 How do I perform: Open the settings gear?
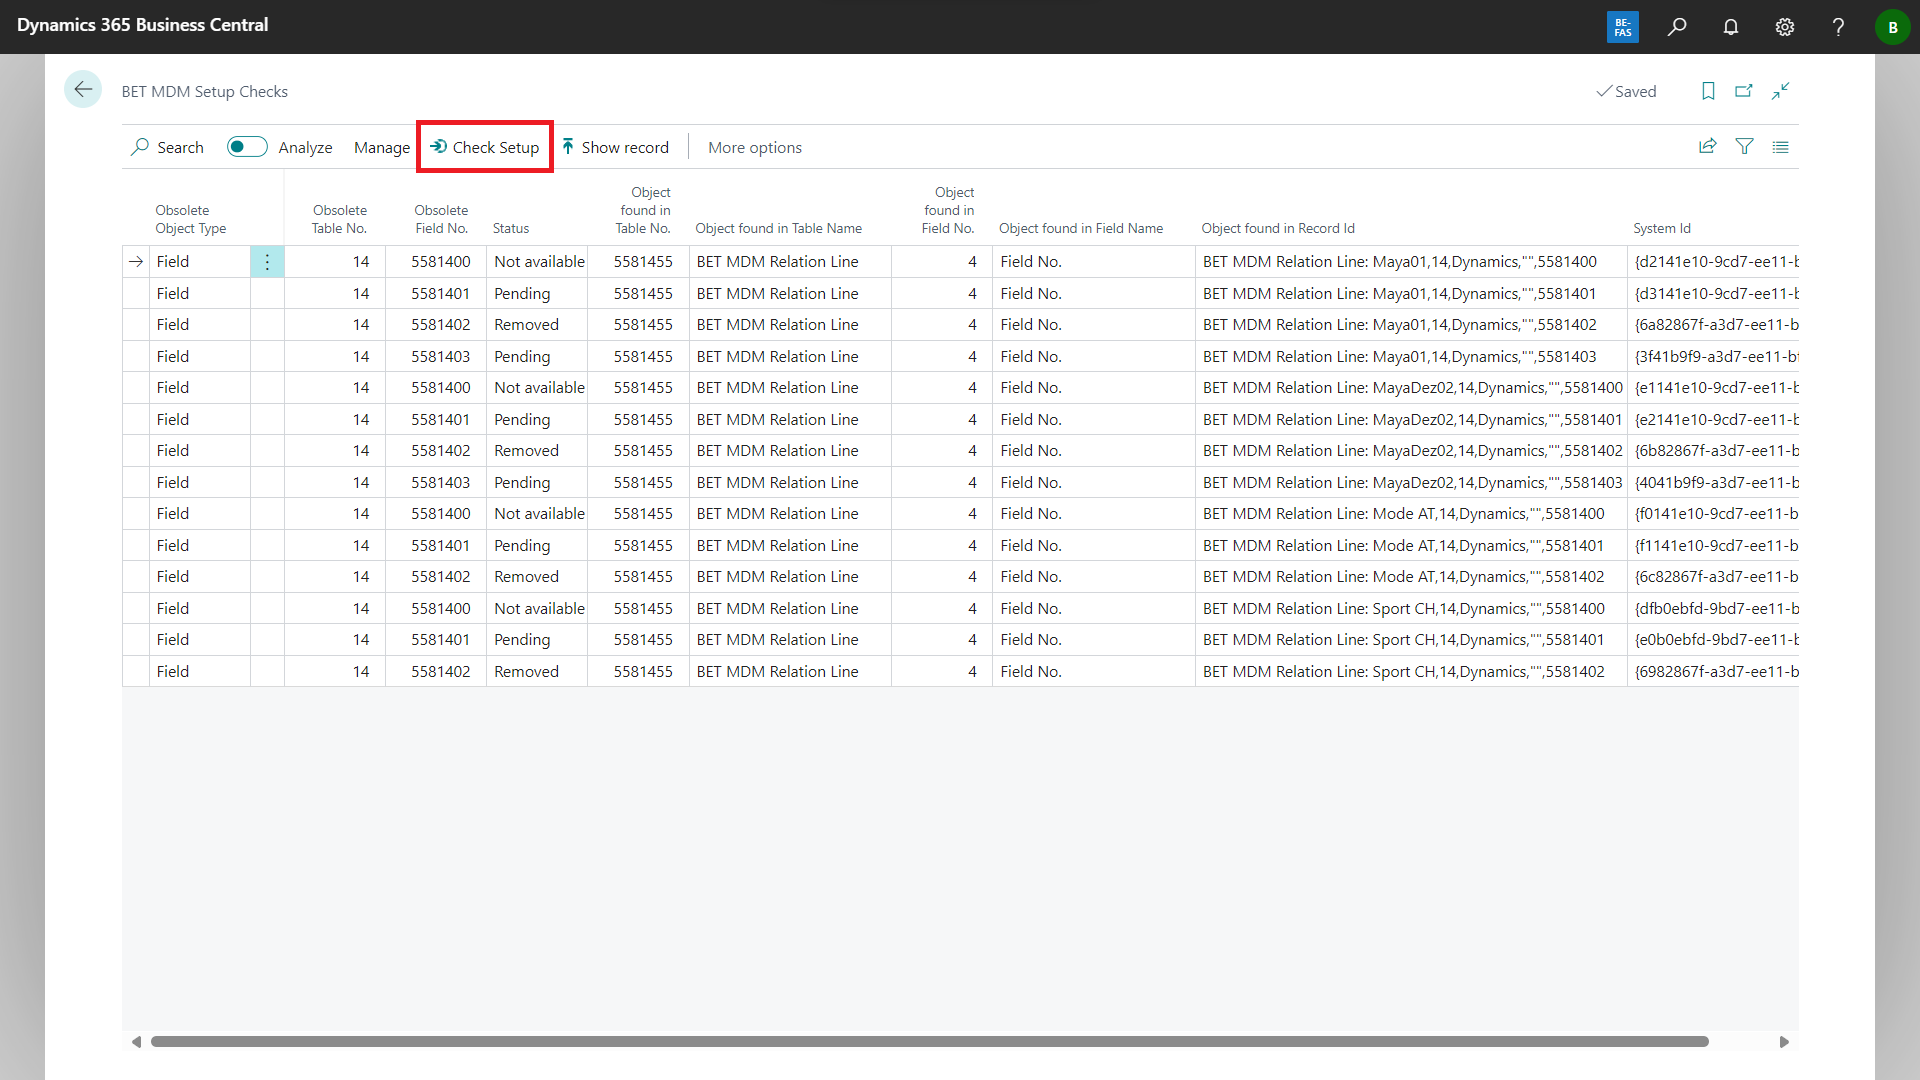(1785, 27)
